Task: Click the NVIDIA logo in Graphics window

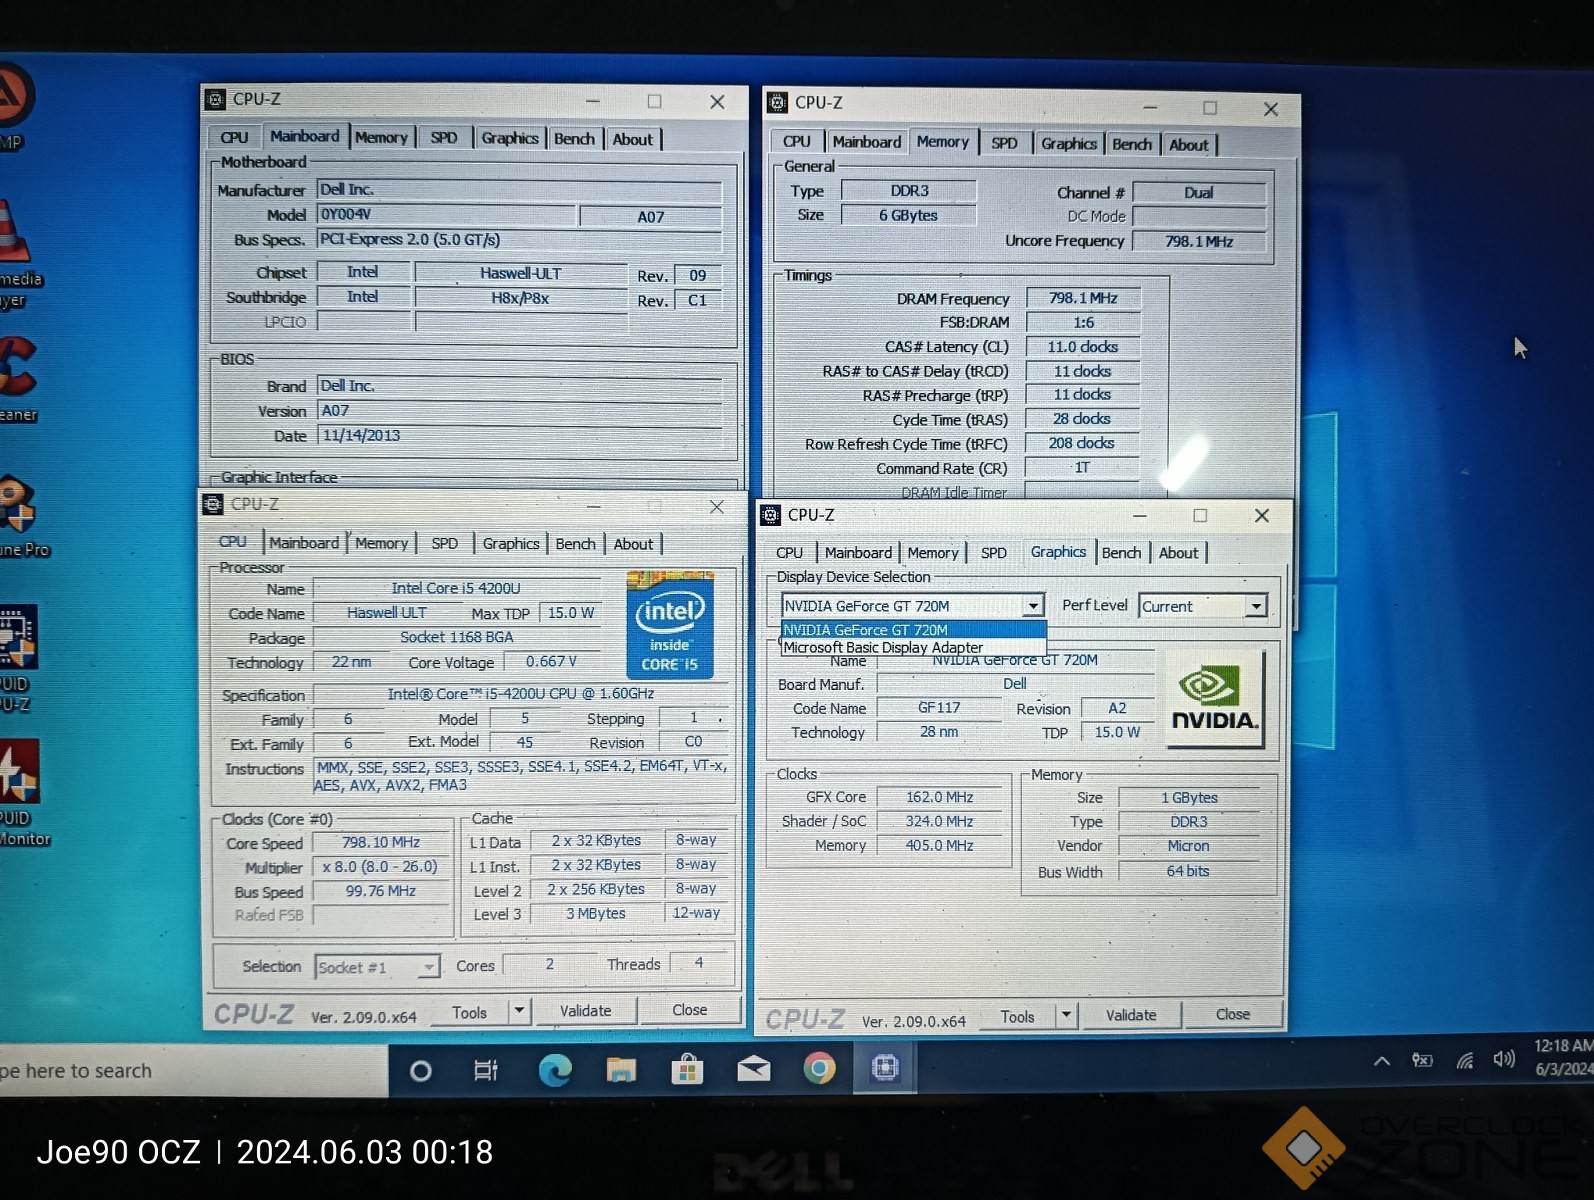Action: [x=1214, y=699]
